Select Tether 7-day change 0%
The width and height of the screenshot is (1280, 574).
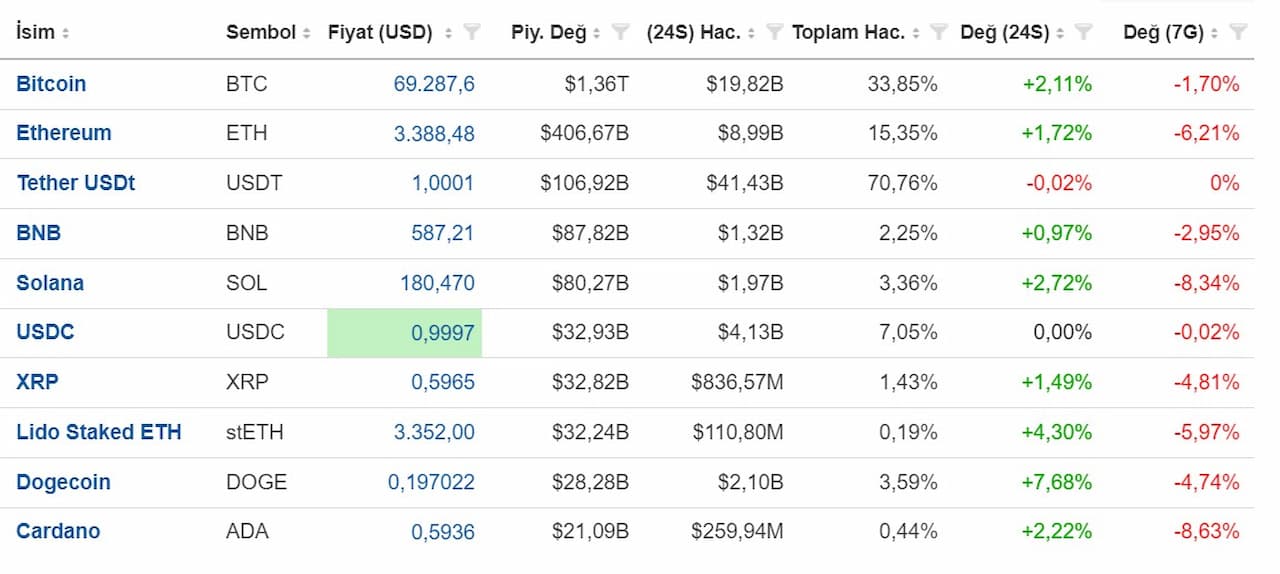tap(1225, 183)
